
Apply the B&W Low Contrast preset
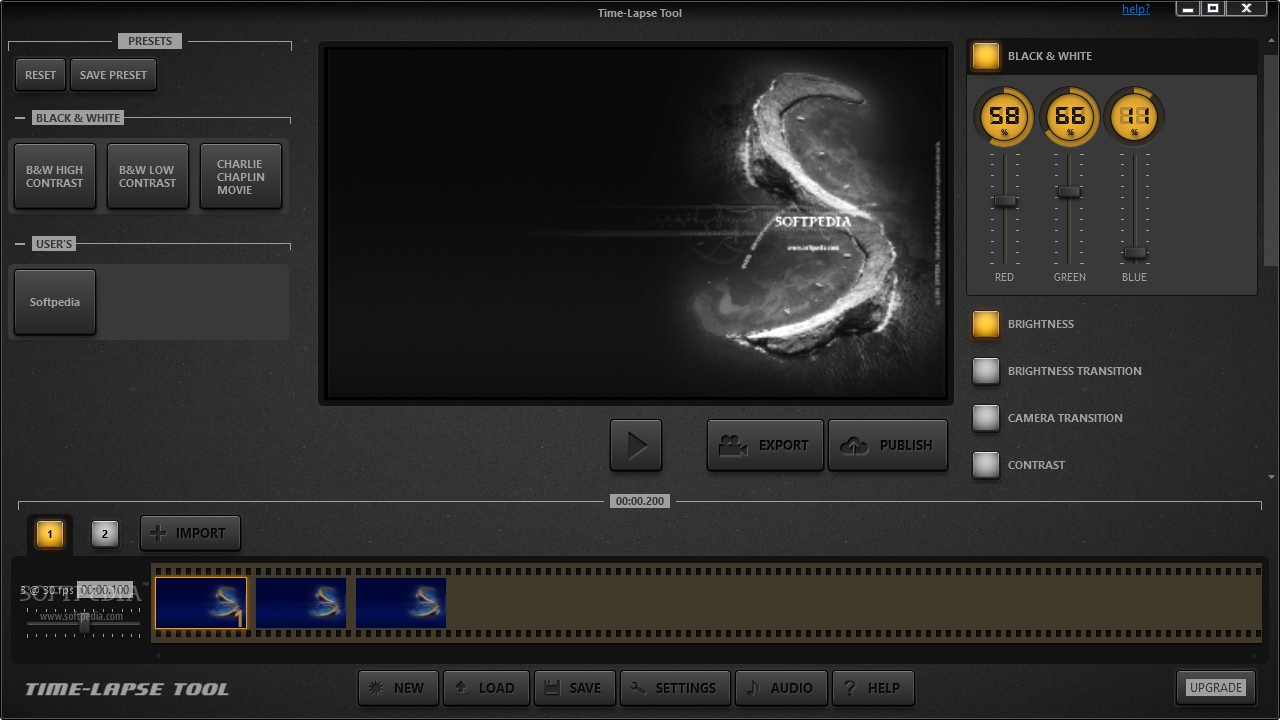147,177
